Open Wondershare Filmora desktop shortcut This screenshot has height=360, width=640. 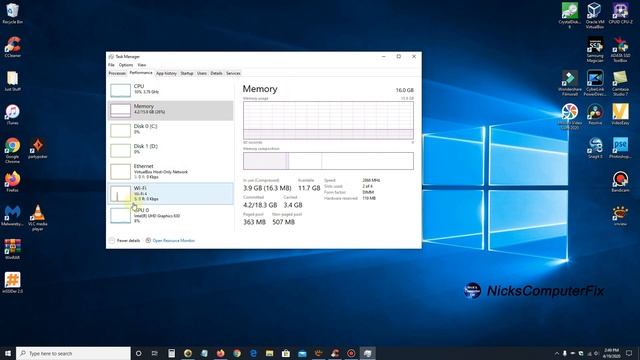(569, 83)
